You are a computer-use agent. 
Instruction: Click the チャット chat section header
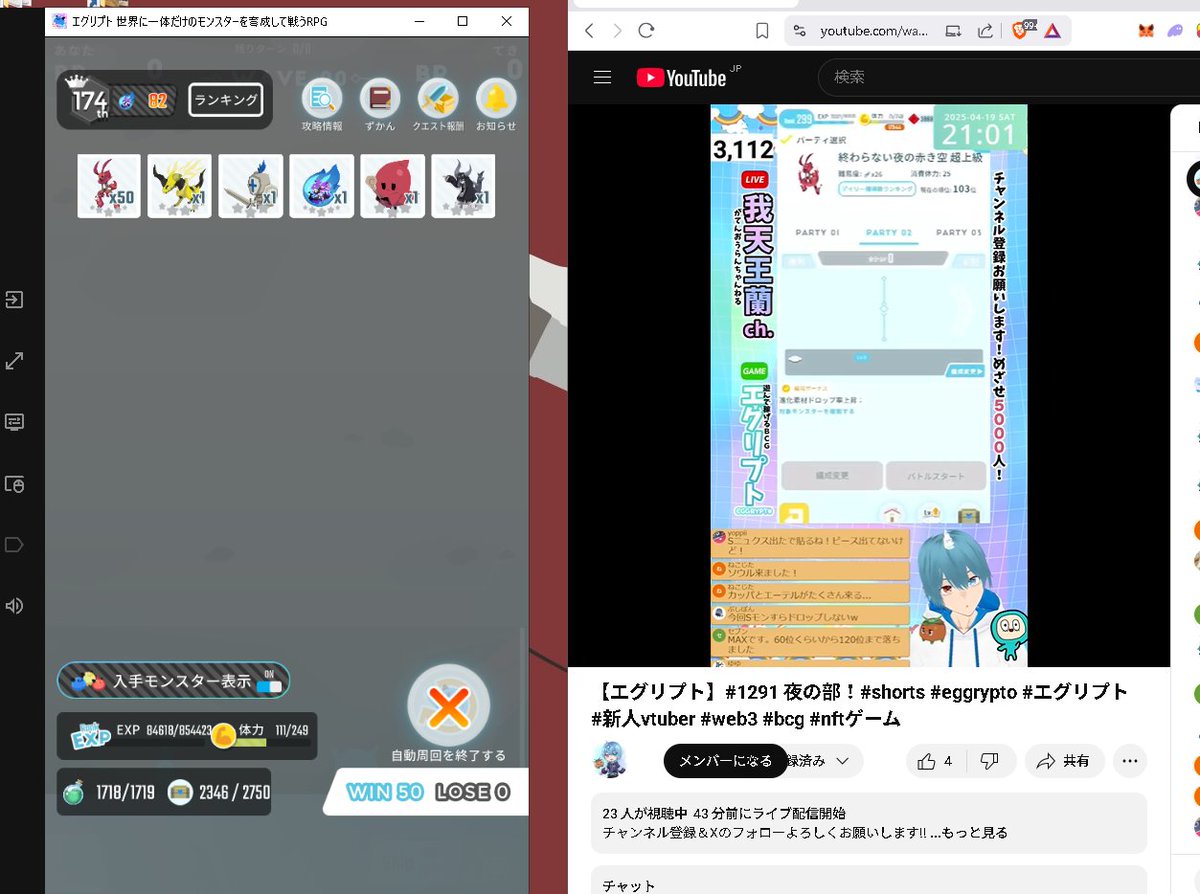629,885
